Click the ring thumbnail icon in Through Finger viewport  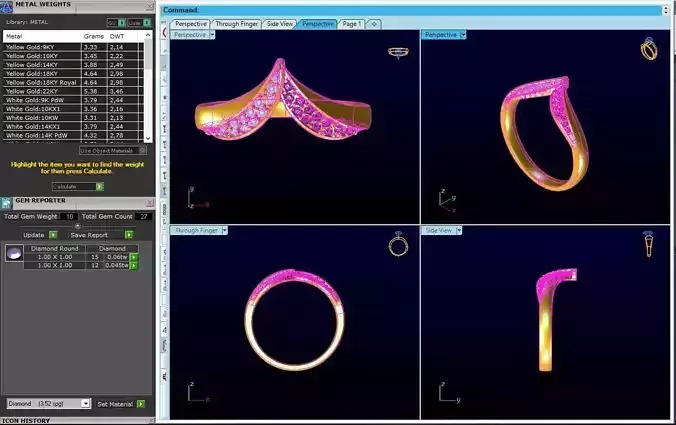point(398,244)
